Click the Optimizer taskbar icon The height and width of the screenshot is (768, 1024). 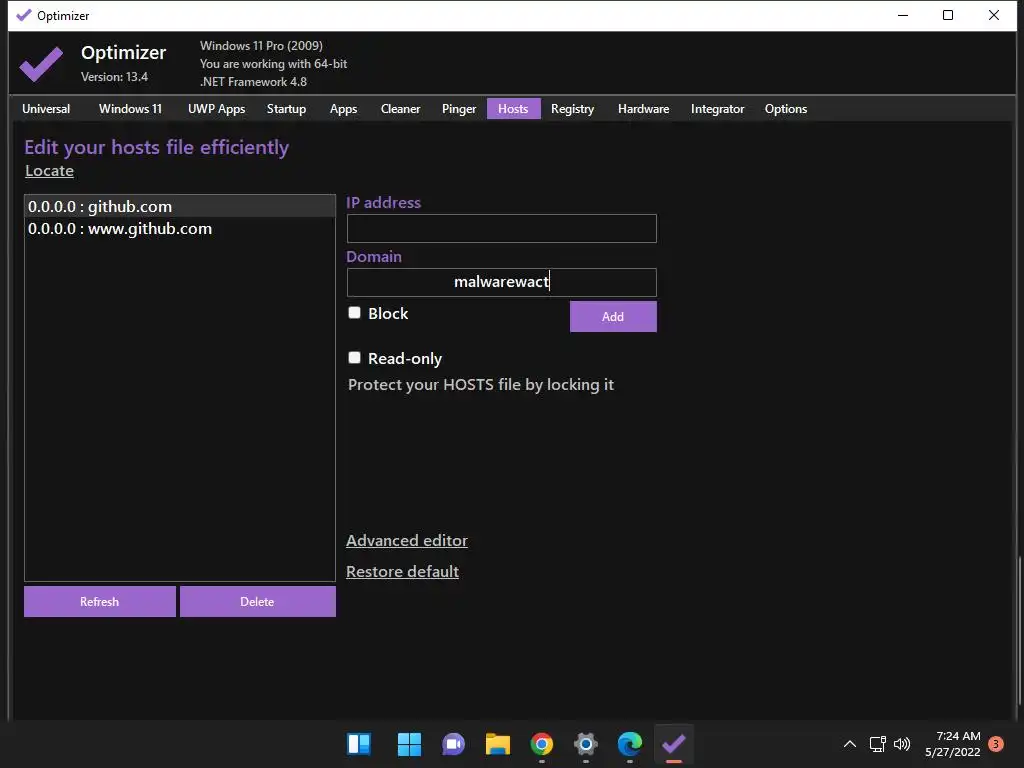pyautogui.click(x=673, y=744)
